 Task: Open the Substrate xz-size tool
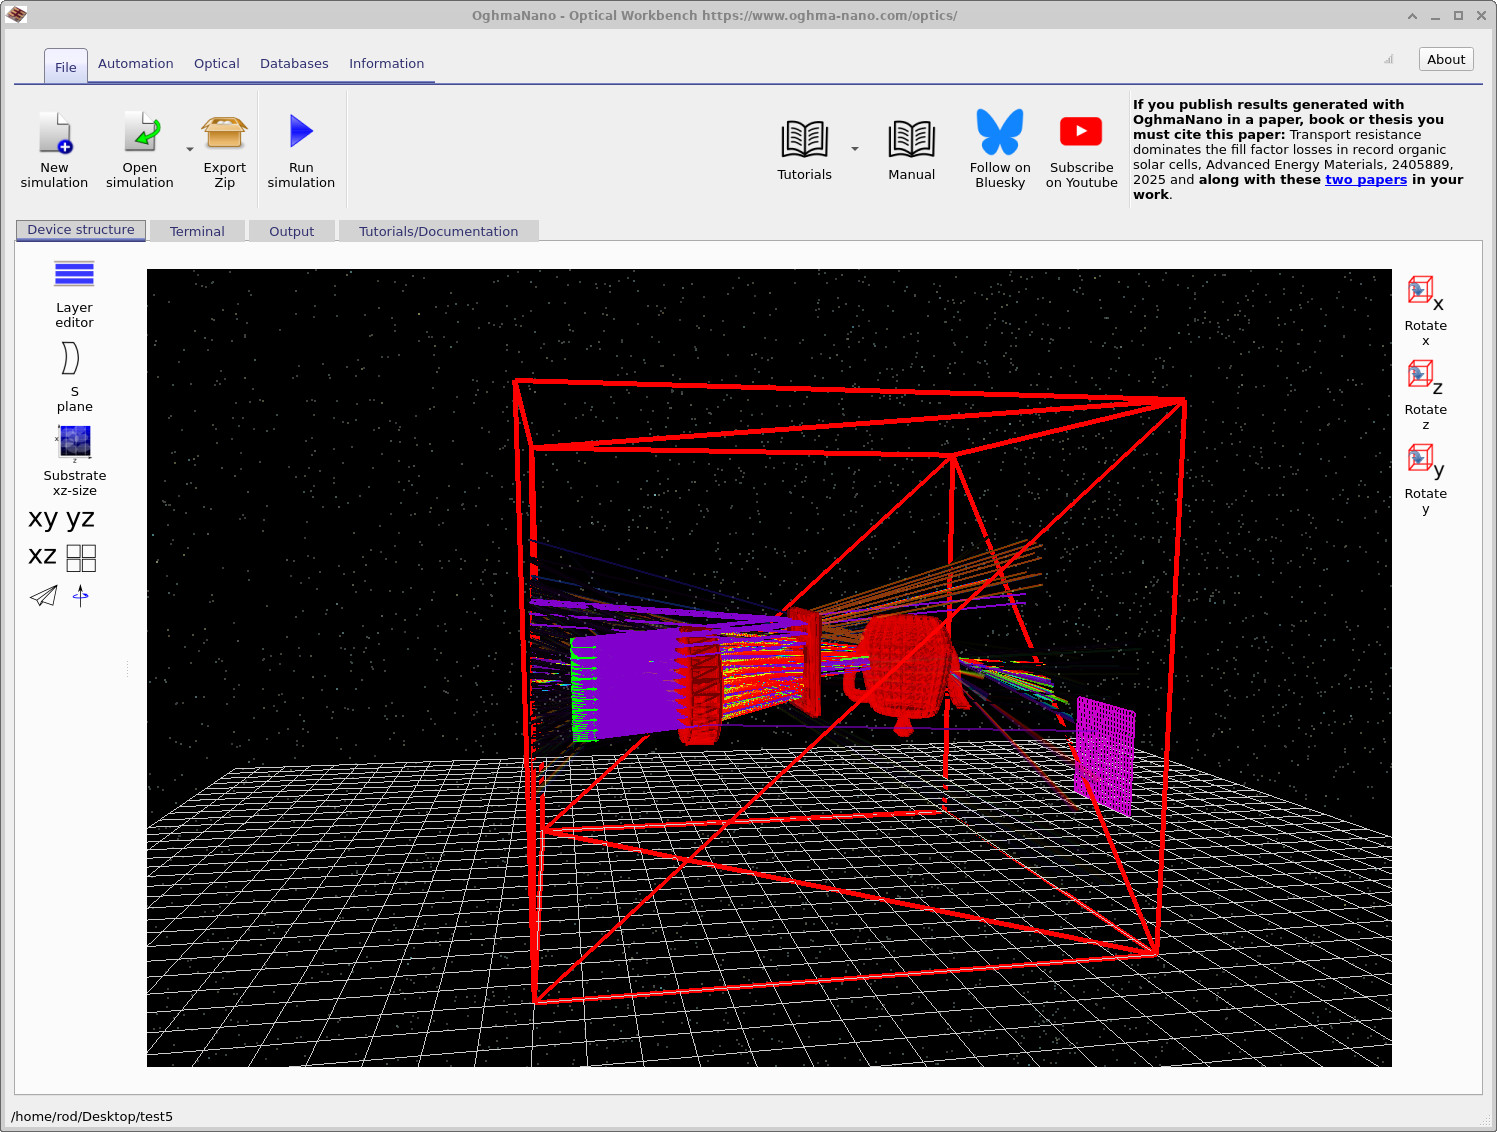pyautogui.click(x=74, y=443)
